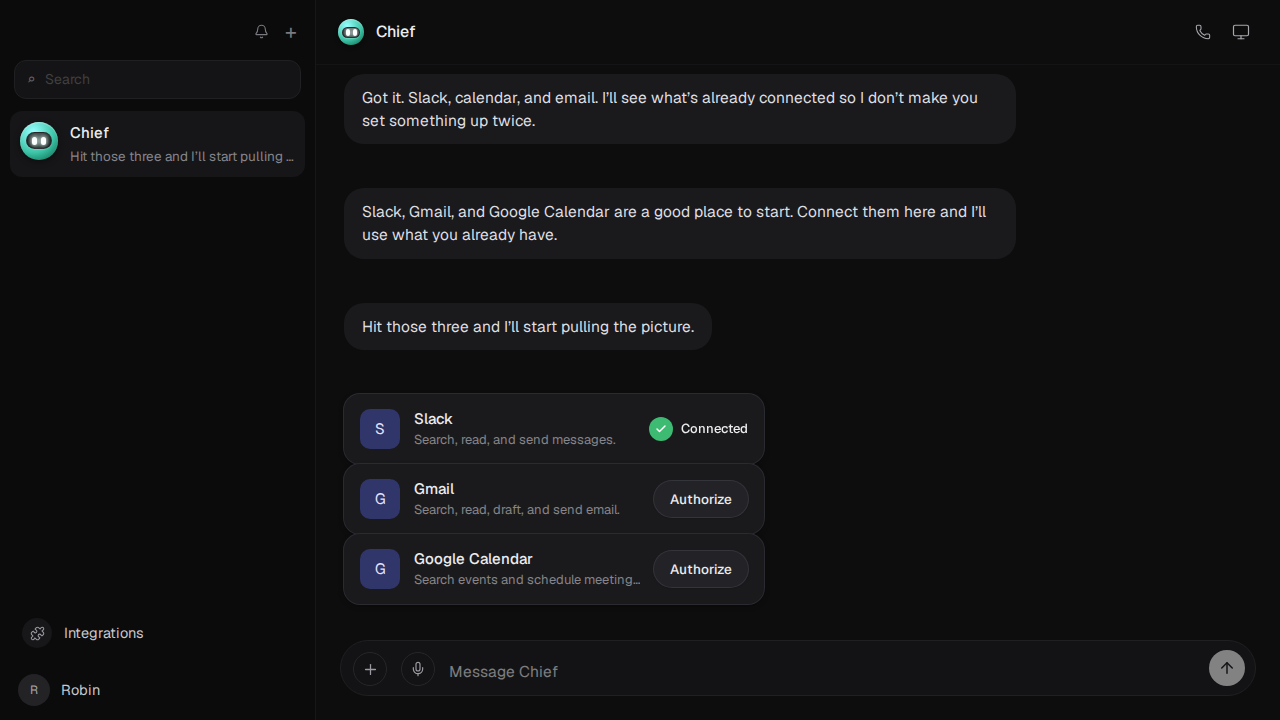Click the Message Chief input box
Screen dimensions: 1280x720
tap(822, 671)
